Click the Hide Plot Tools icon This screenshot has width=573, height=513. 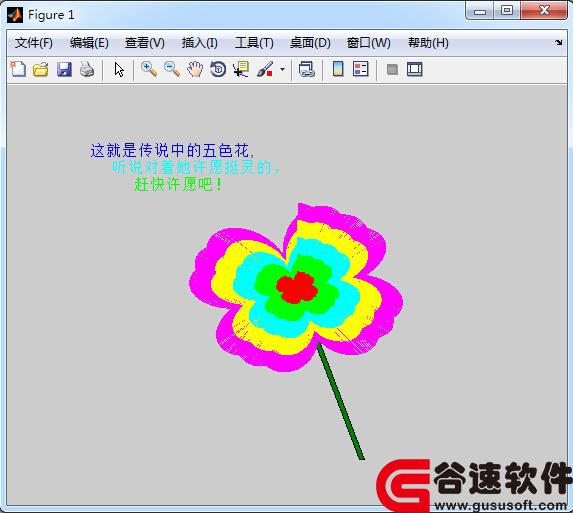point(392,69)
